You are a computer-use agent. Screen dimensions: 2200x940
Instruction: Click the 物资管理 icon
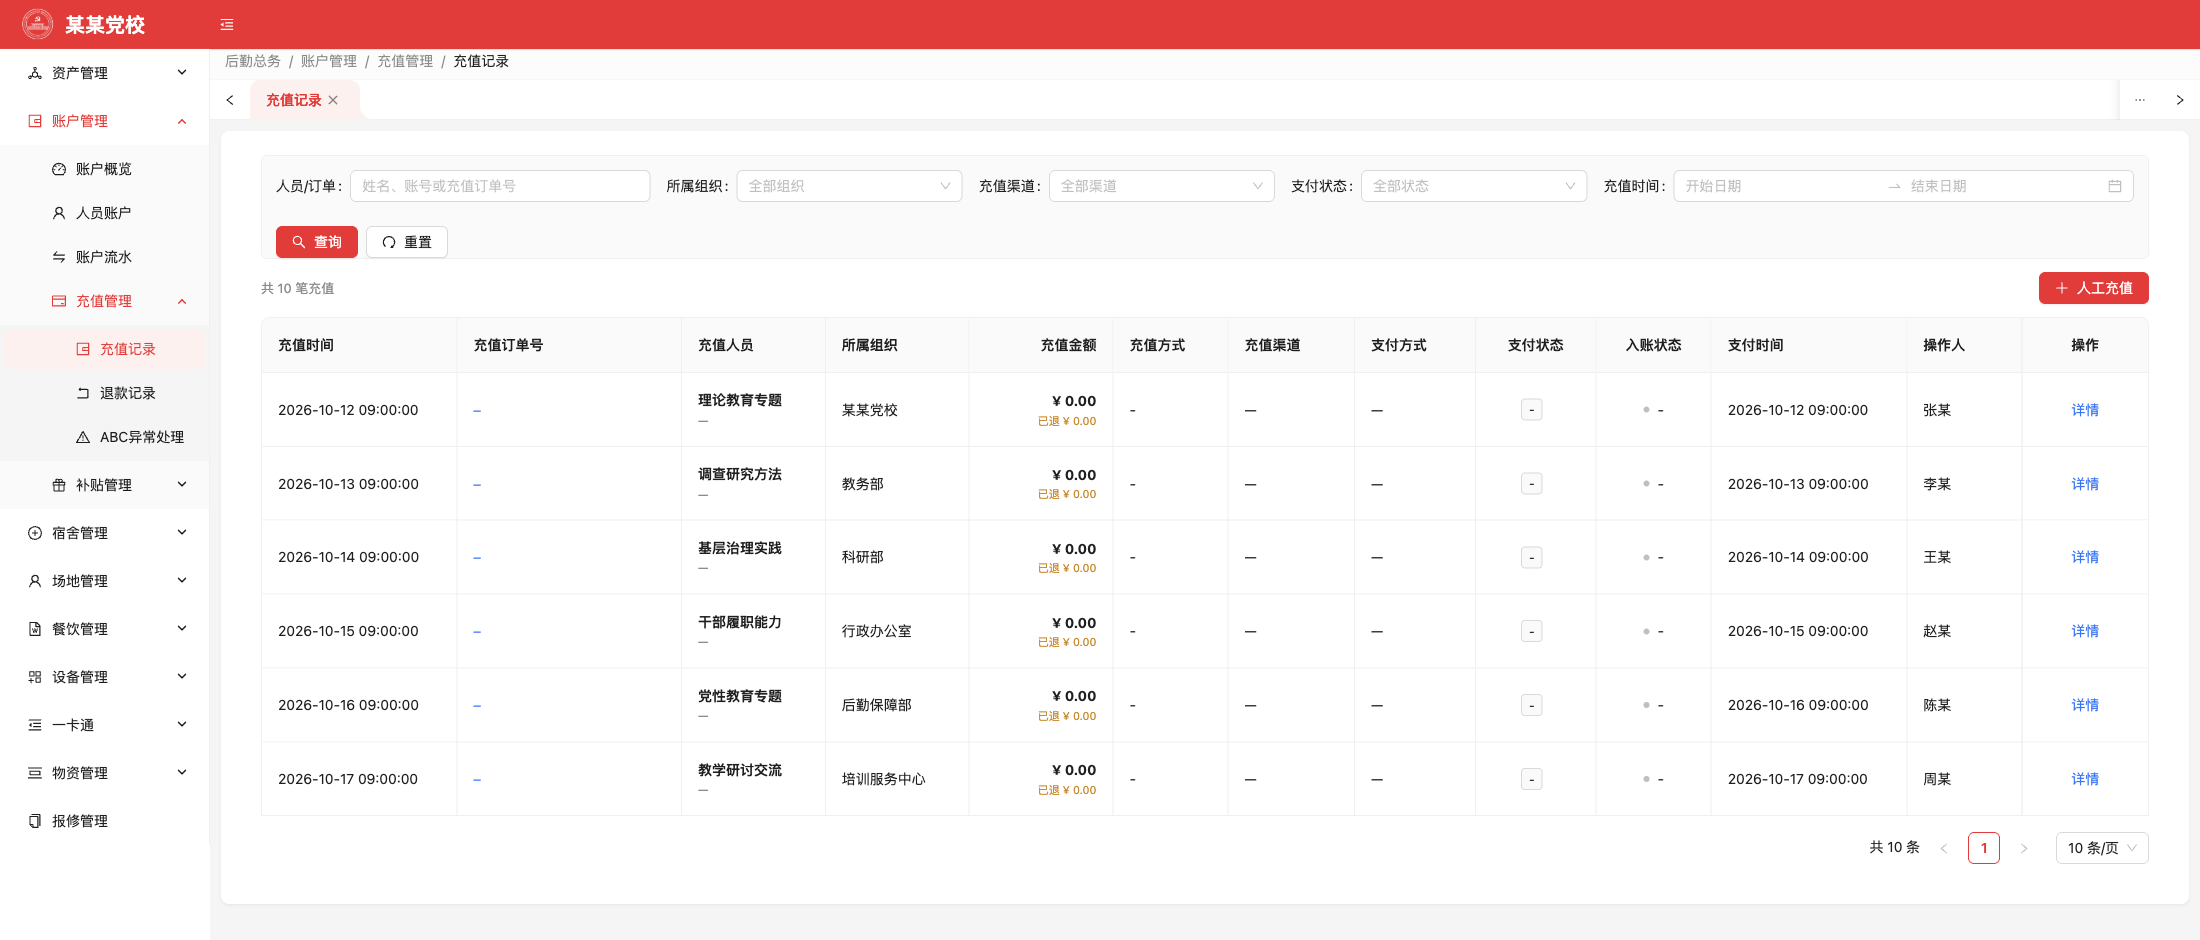[35, 773]
